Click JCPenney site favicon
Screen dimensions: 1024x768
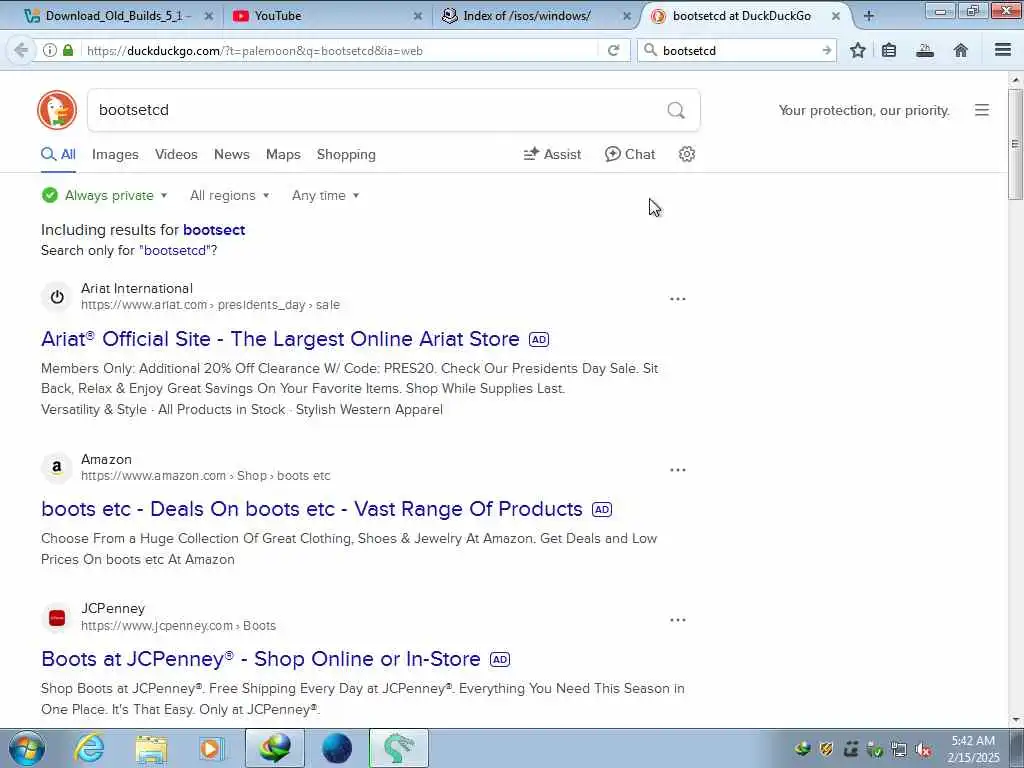(57, 618)
